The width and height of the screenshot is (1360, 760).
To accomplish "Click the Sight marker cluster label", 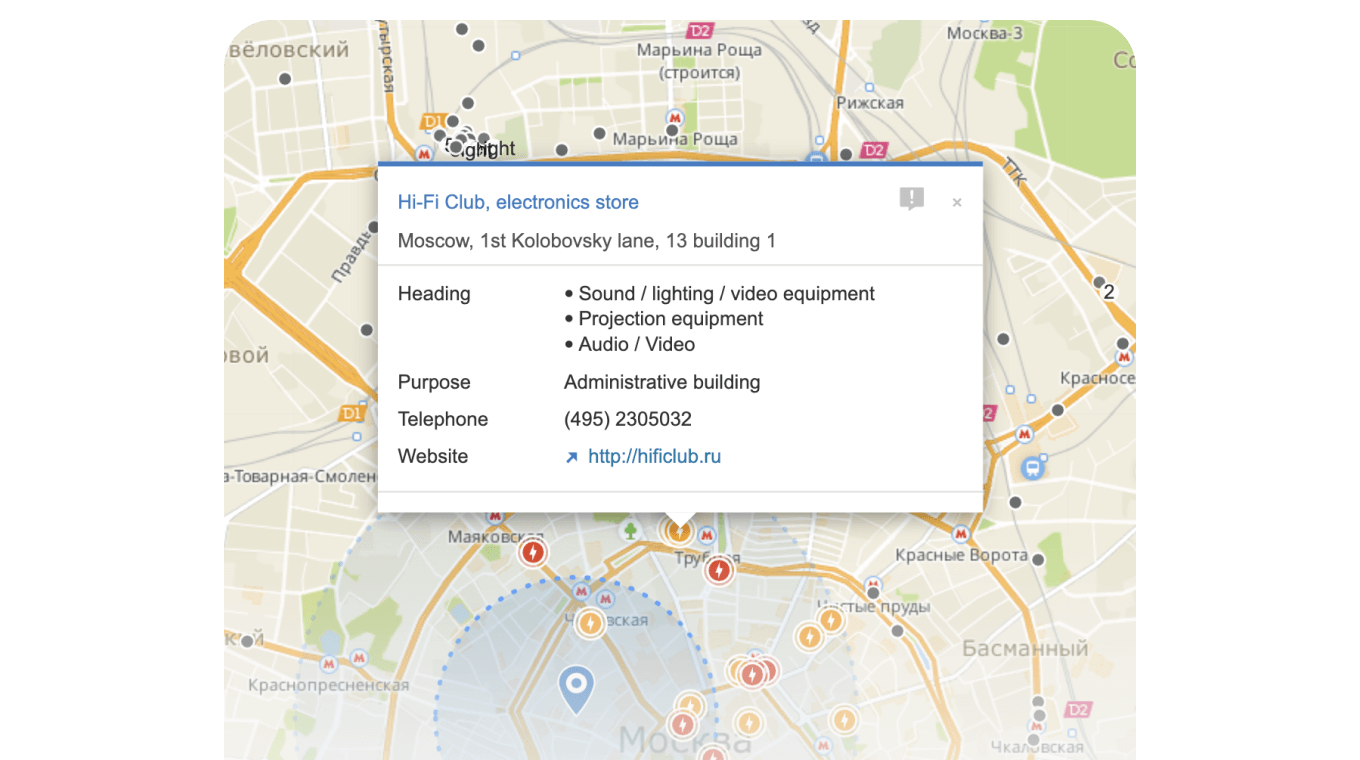I will [481, 149].
